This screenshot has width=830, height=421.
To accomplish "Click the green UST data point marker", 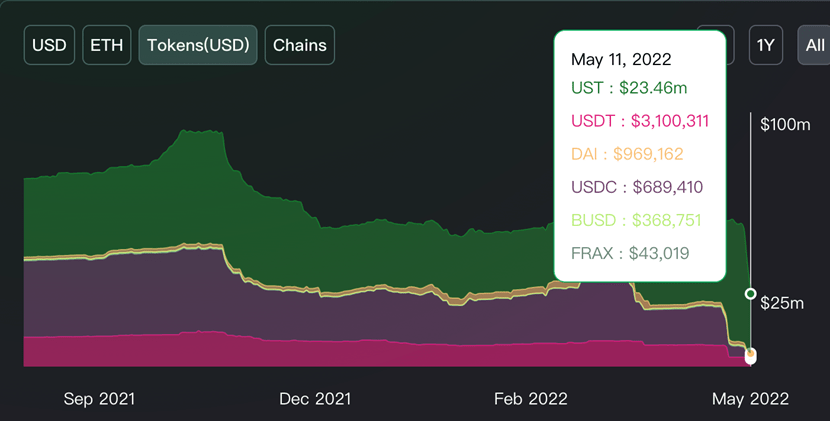I will 750,293.
